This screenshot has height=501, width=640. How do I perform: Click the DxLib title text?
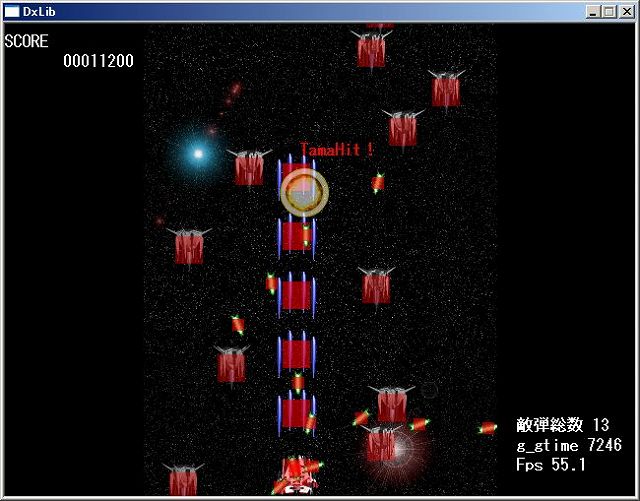coord(39,12)
